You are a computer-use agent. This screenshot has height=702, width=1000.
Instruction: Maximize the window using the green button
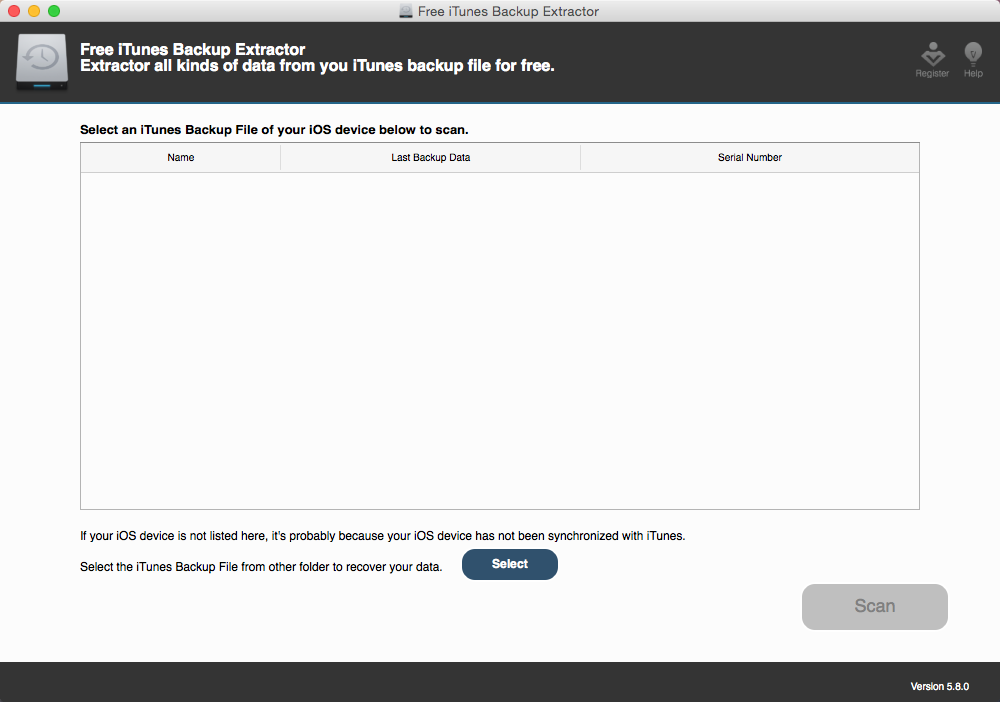coord(54,11)
